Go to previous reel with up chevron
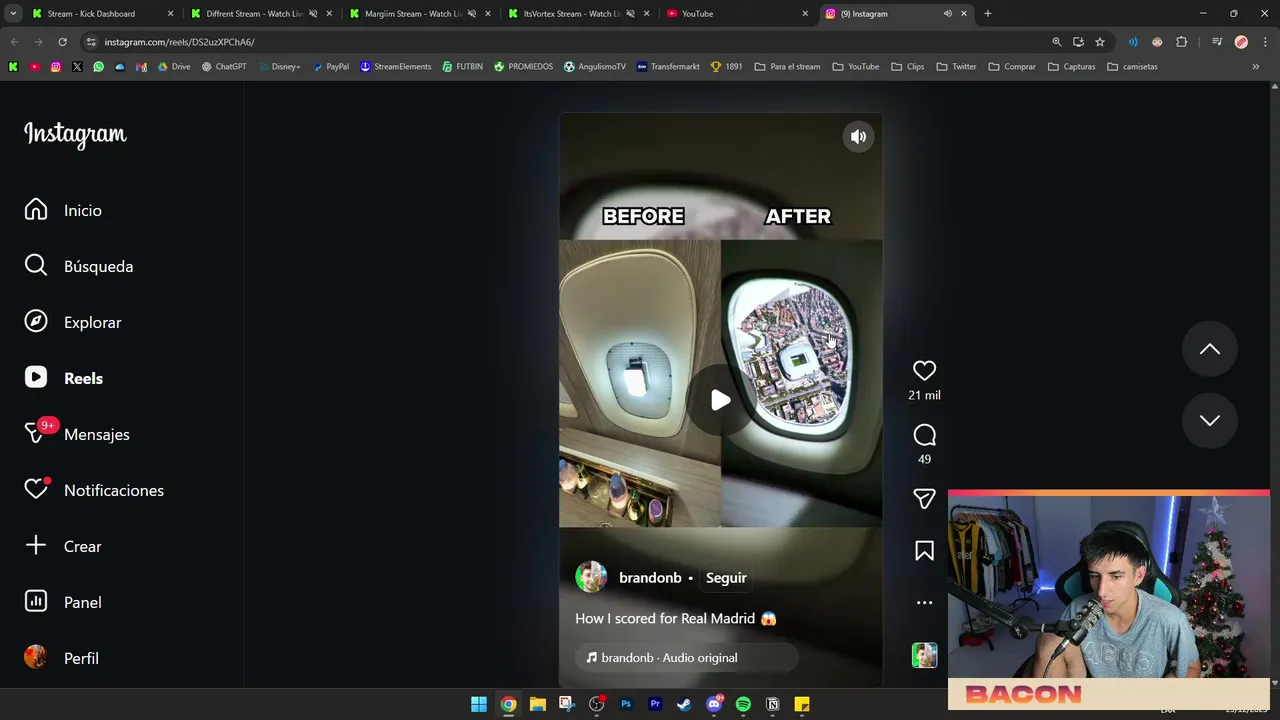Image resolution: width=1280 pixels, height=720 pixels. click(1210, 349)
